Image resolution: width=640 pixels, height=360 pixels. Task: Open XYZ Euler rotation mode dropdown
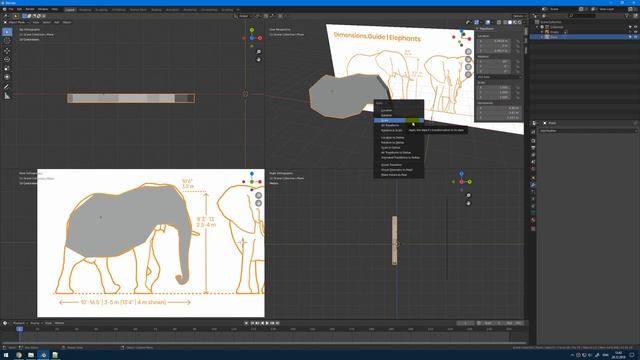click(x=500, y=77)
